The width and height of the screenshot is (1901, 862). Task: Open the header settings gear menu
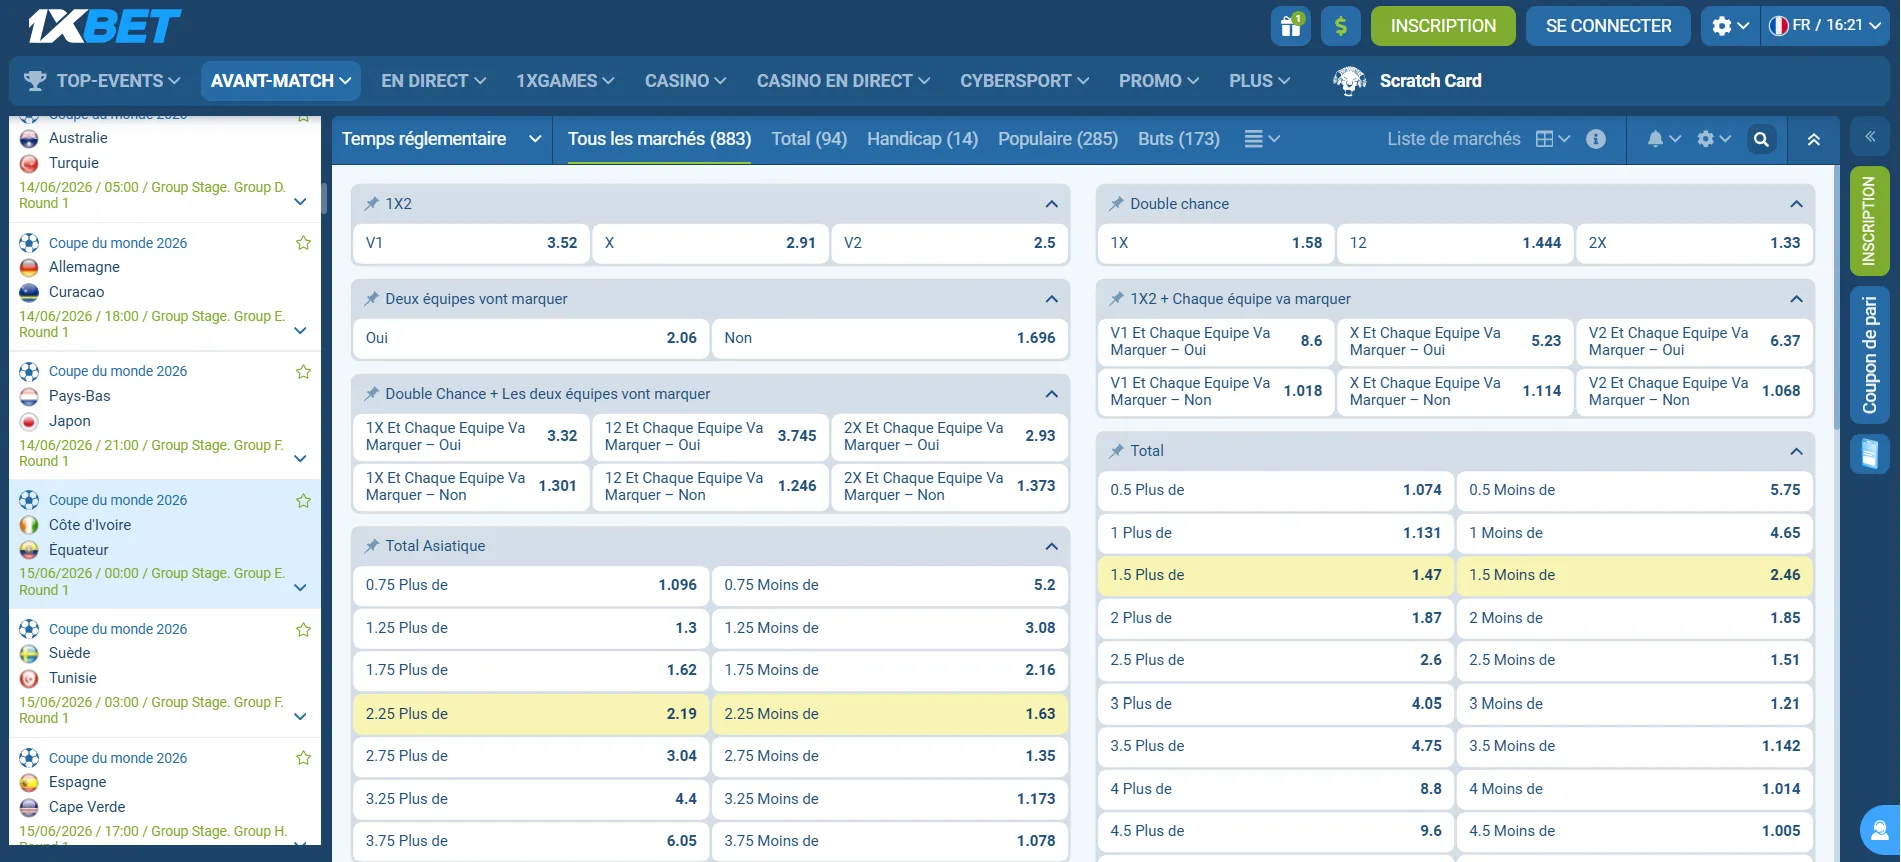[x=1730, y=26]
